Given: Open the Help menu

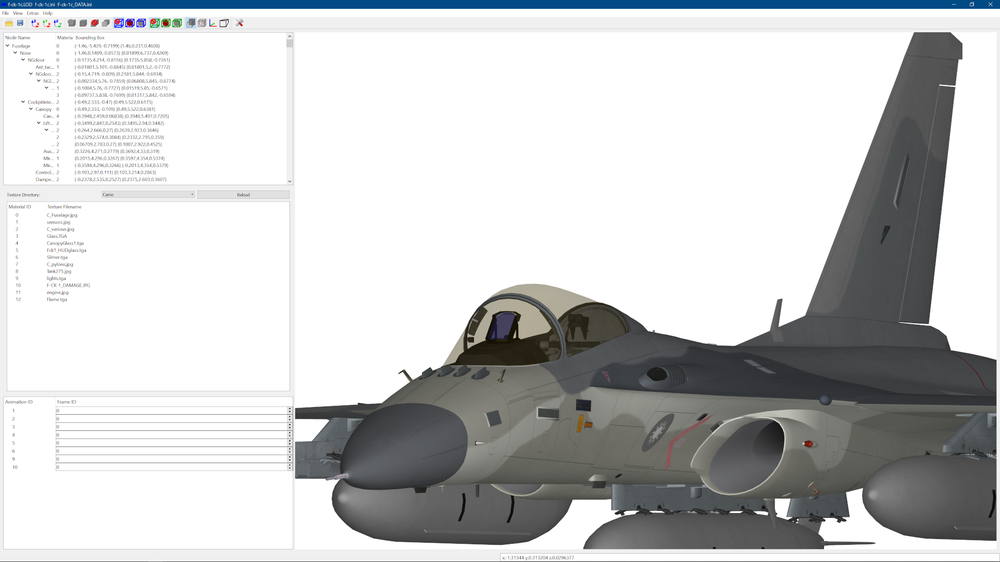Looking at the screenshot, I should (x=48, y=13).
